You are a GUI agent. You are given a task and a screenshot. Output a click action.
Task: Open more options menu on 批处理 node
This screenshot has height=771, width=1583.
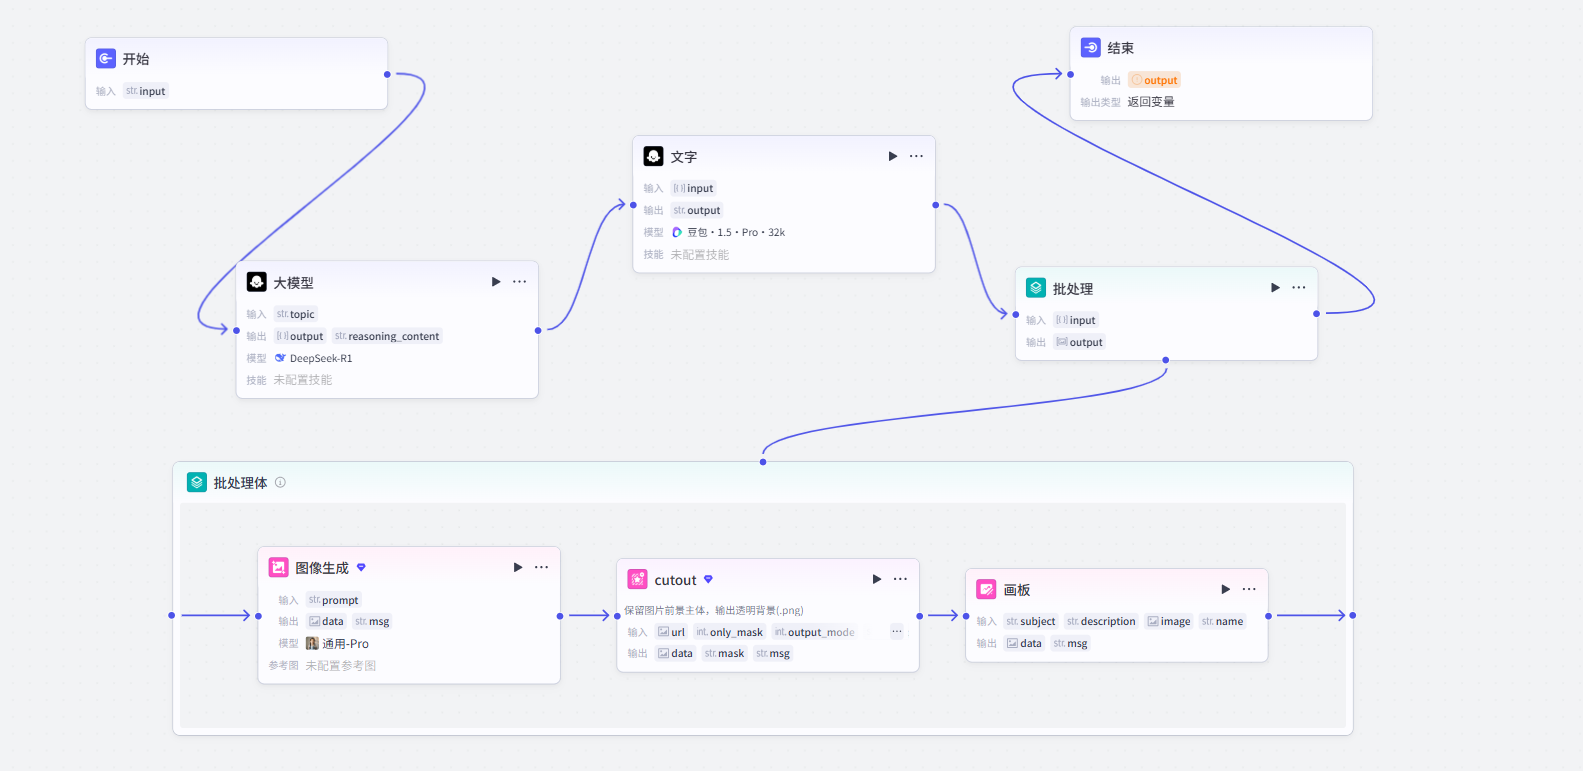point(1299,288)
